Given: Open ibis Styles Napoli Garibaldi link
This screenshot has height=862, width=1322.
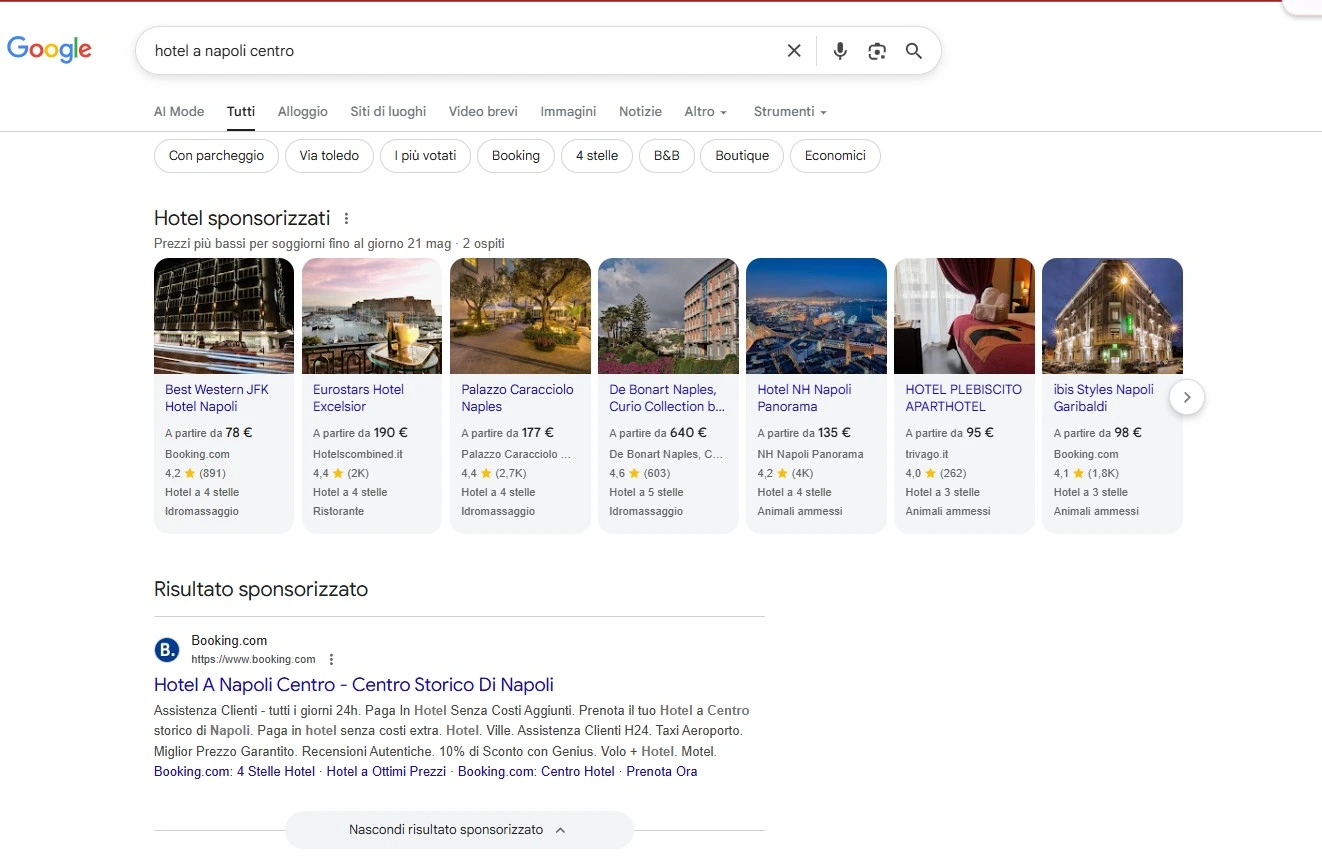Looking at the screenshot, I should click(1103, 398).
